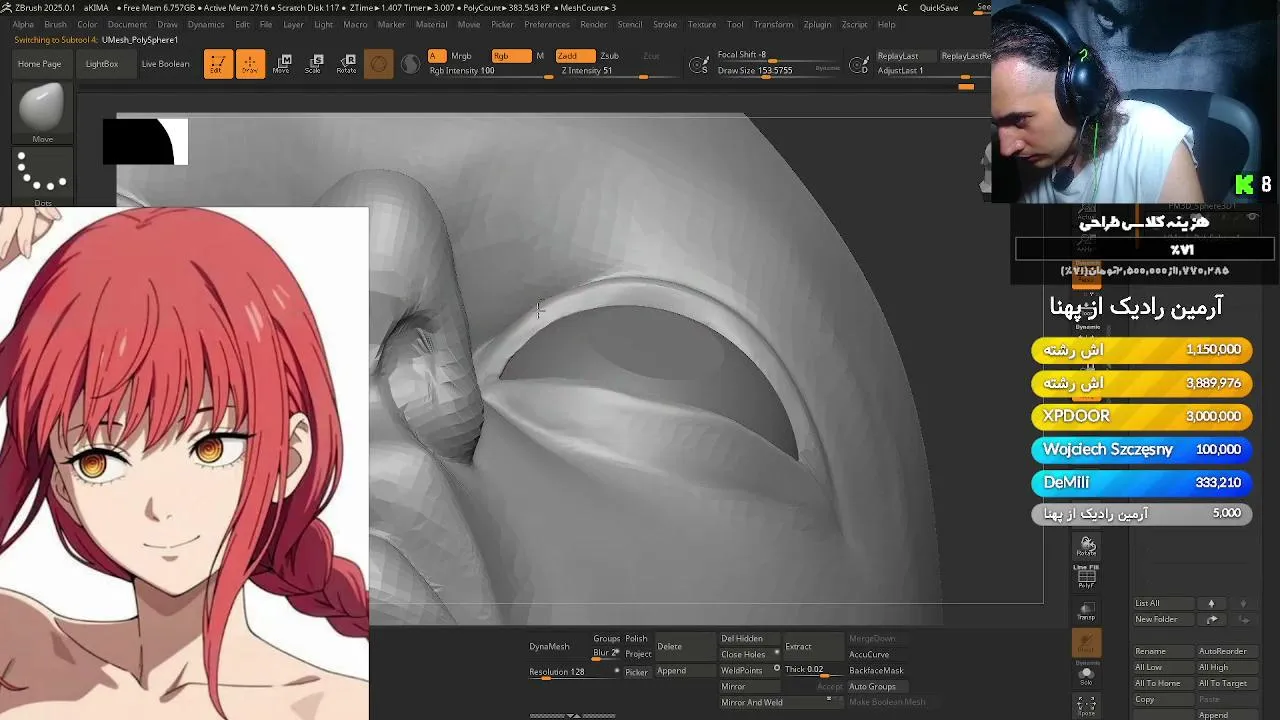Viewport: 1280px width, 720px height.
Task: Open the Stroke menu
Action: (x=665, y=24)
